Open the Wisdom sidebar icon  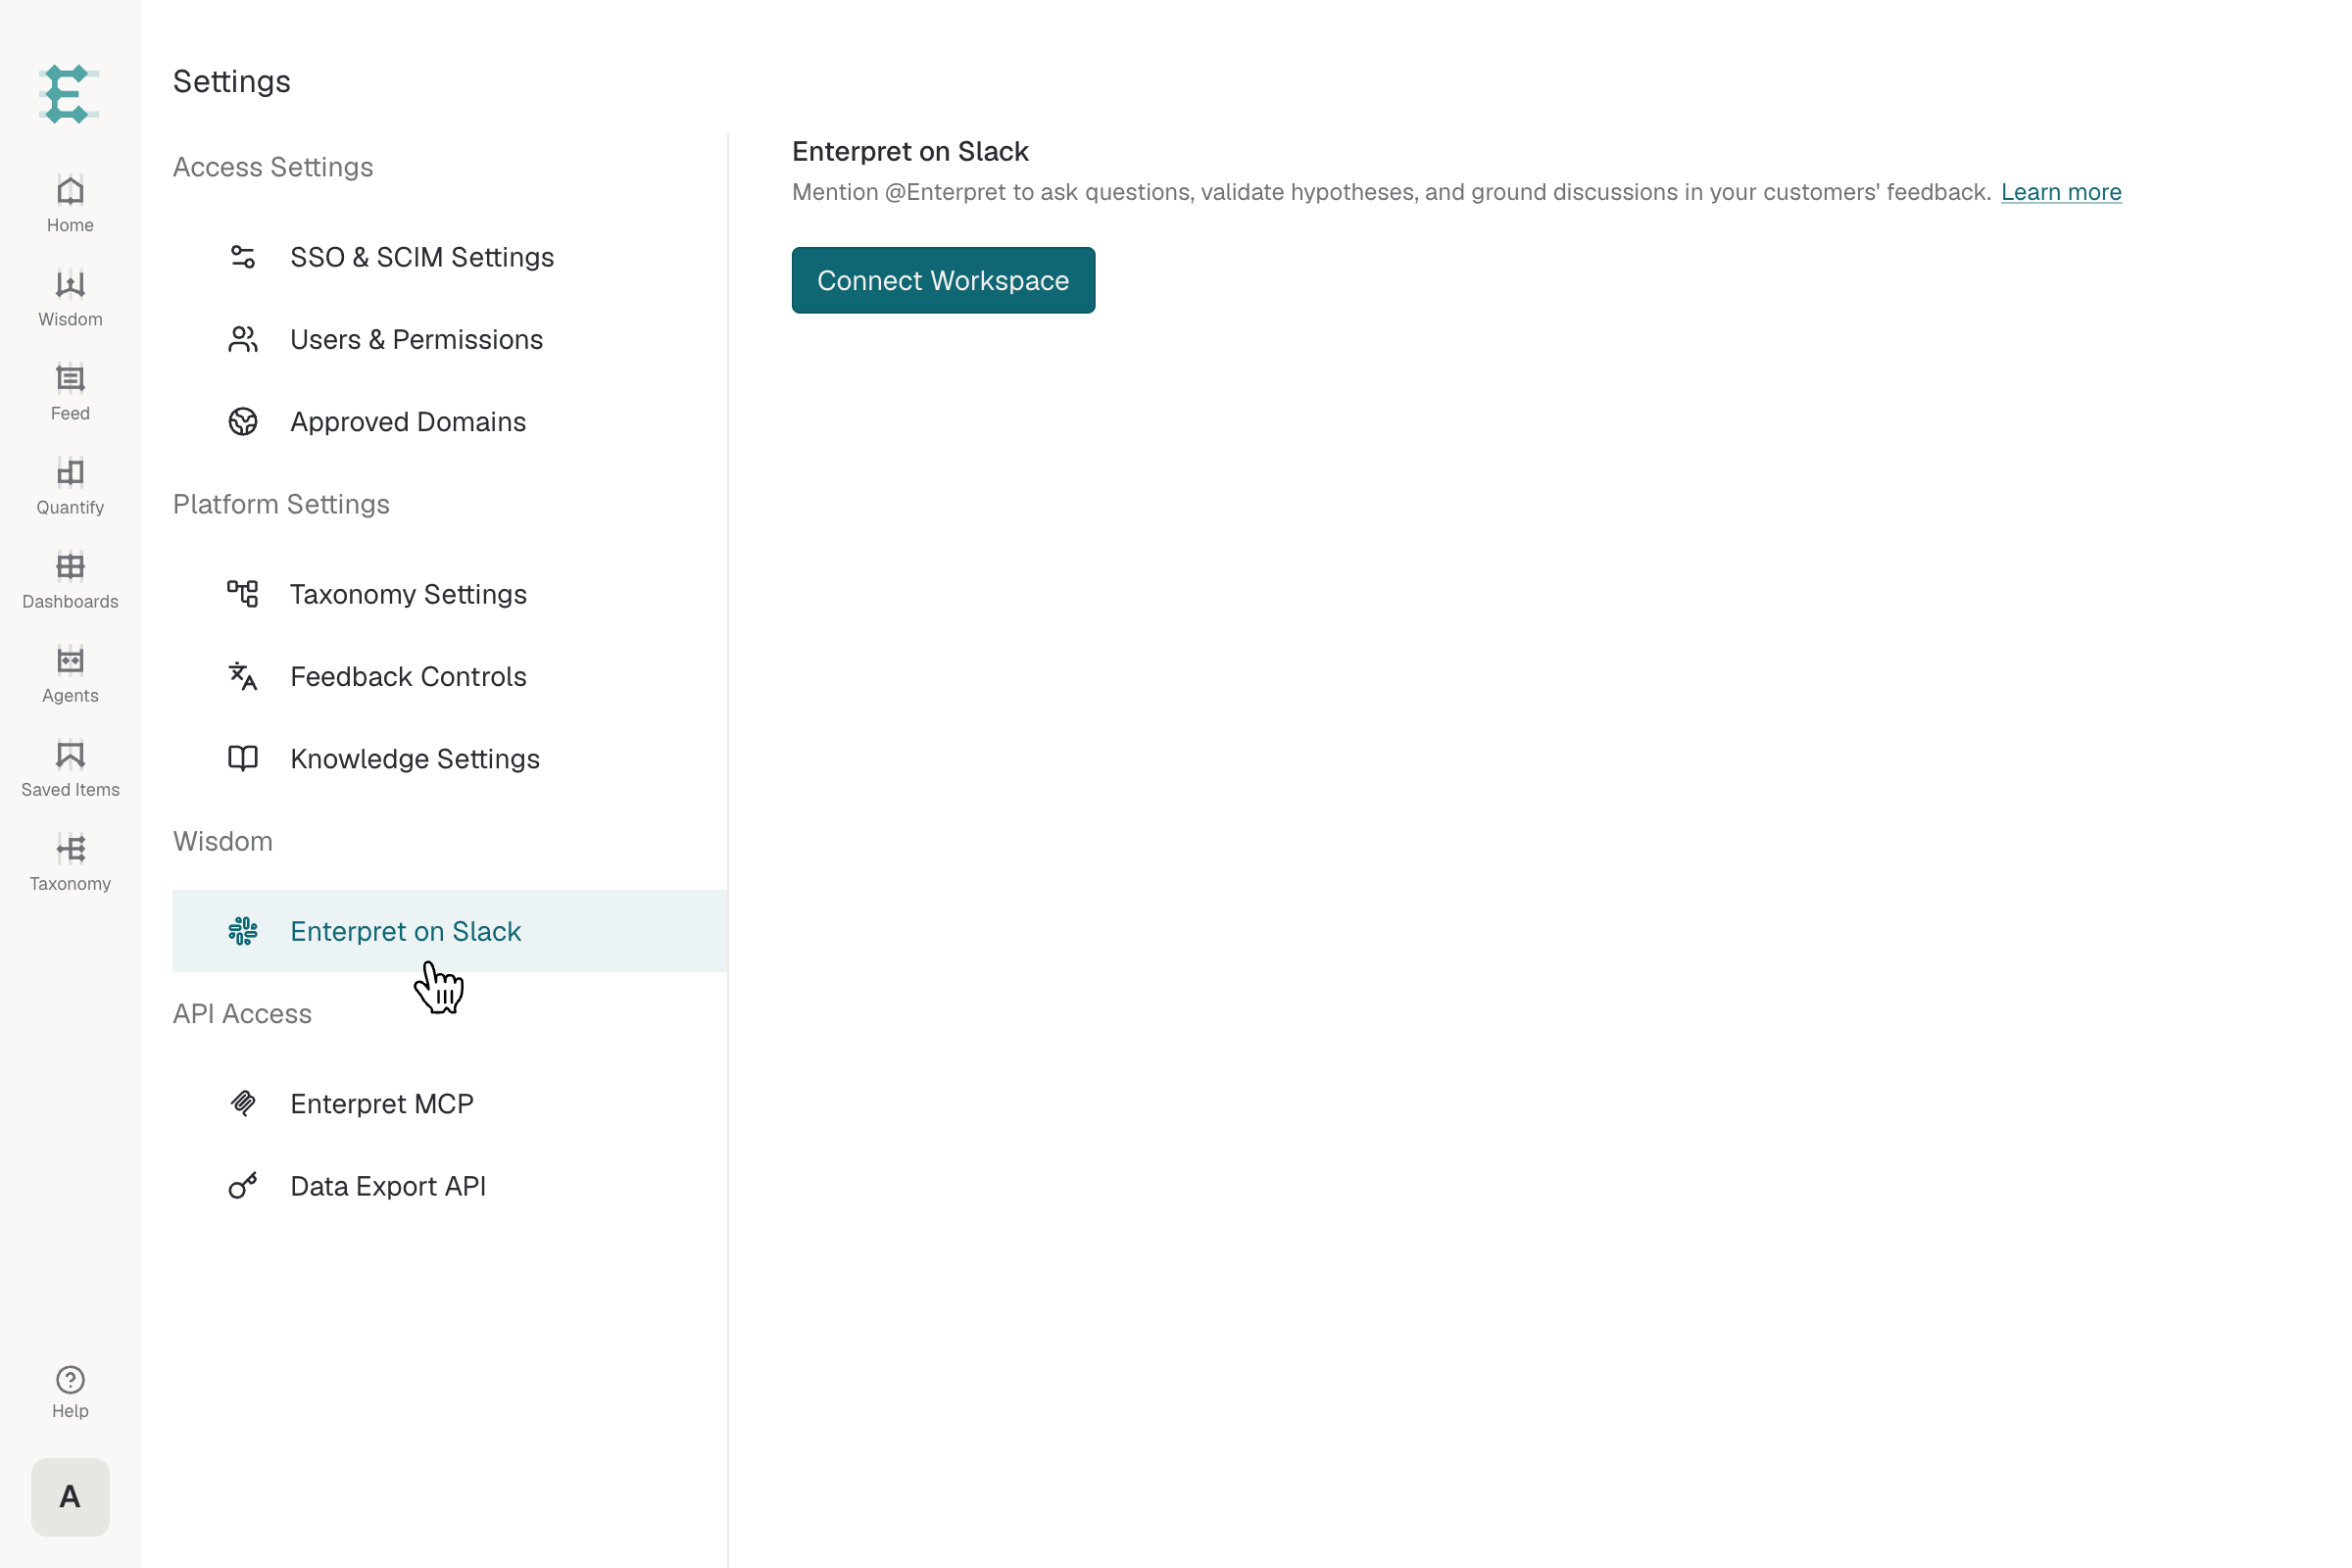[x=70, y=284]
